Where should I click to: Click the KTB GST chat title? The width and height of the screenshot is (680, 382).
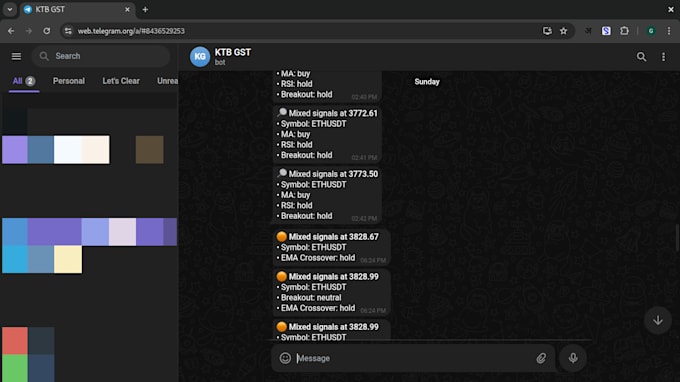tap(233, 52)
